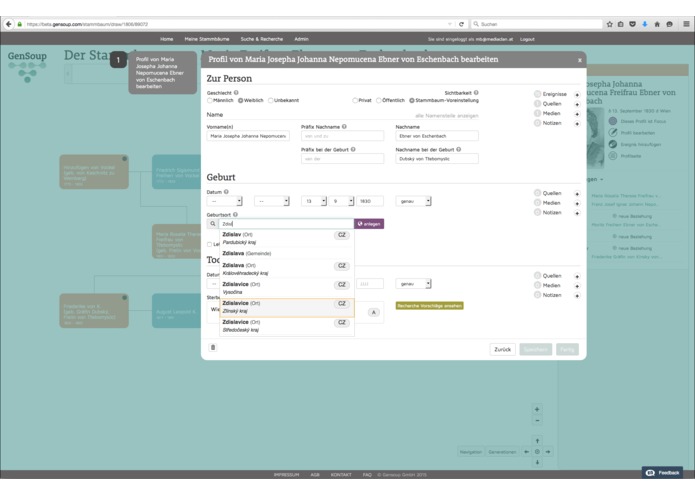The image size is (695, 494).
Task: Go to browser home page icon
Action: [x=657, y=24]
